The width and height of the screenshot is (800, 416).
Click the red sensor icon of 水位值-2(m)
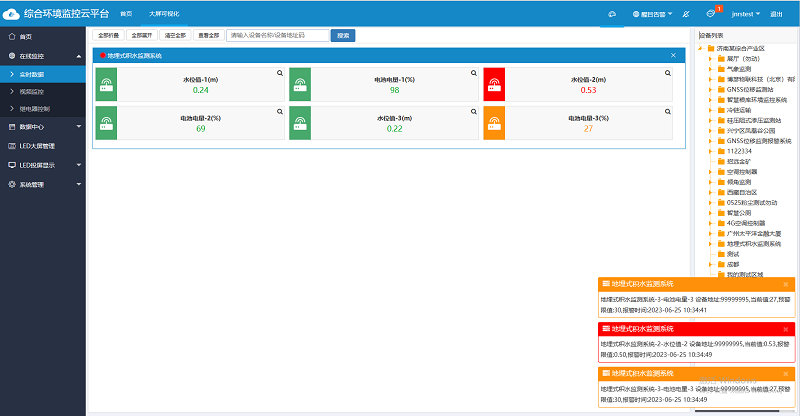coord(495,84)
